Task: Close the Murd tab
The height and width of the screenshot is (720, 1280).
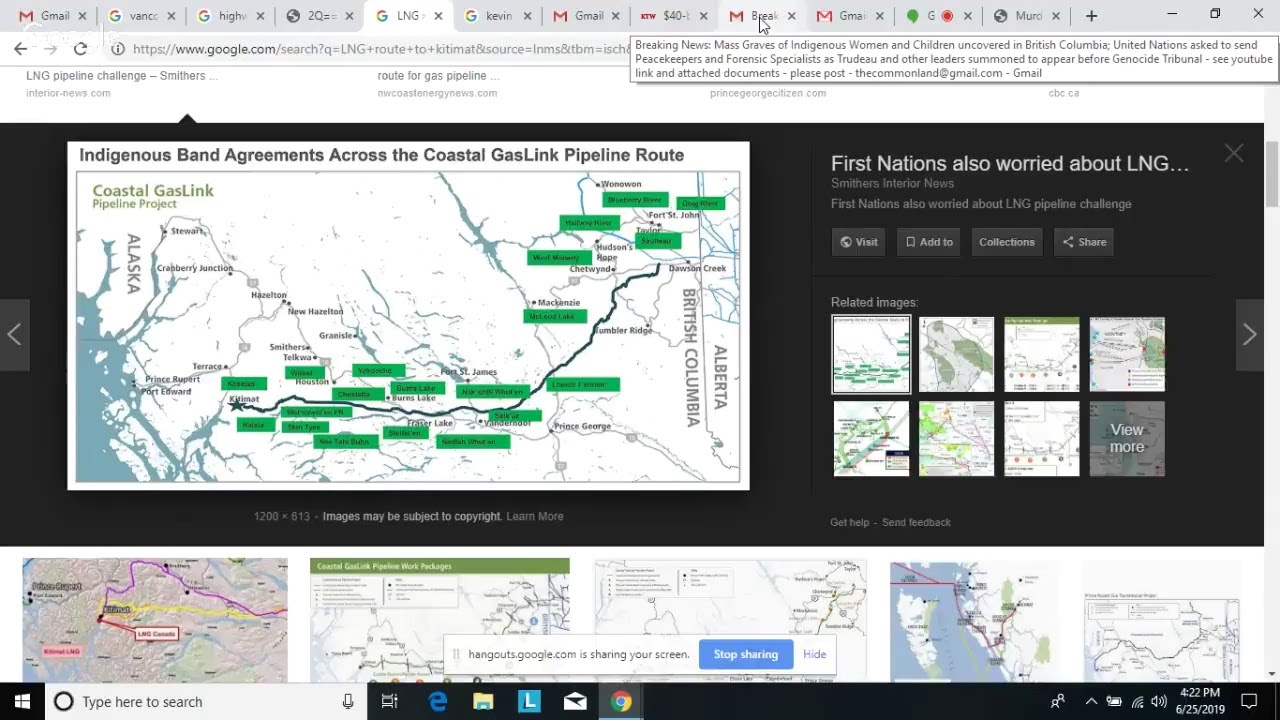Action: (x=1055, y=16)
